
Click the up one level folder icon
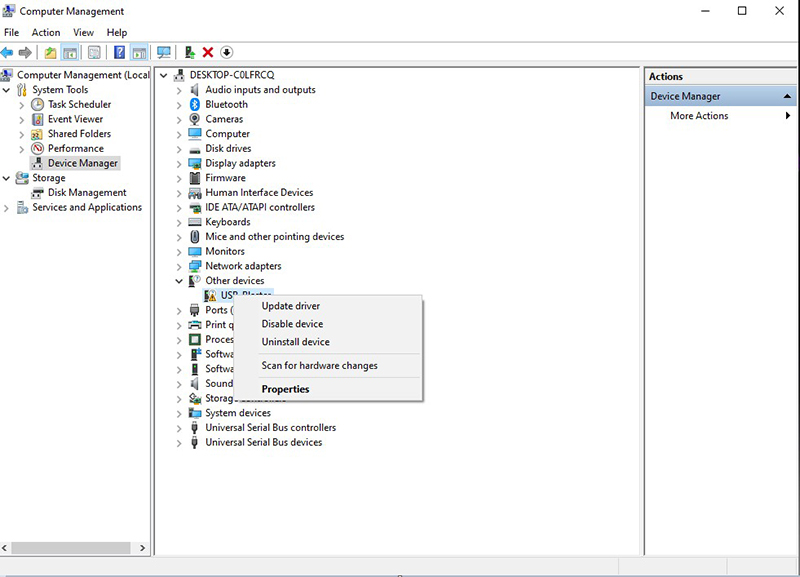[x=50, y=52]
